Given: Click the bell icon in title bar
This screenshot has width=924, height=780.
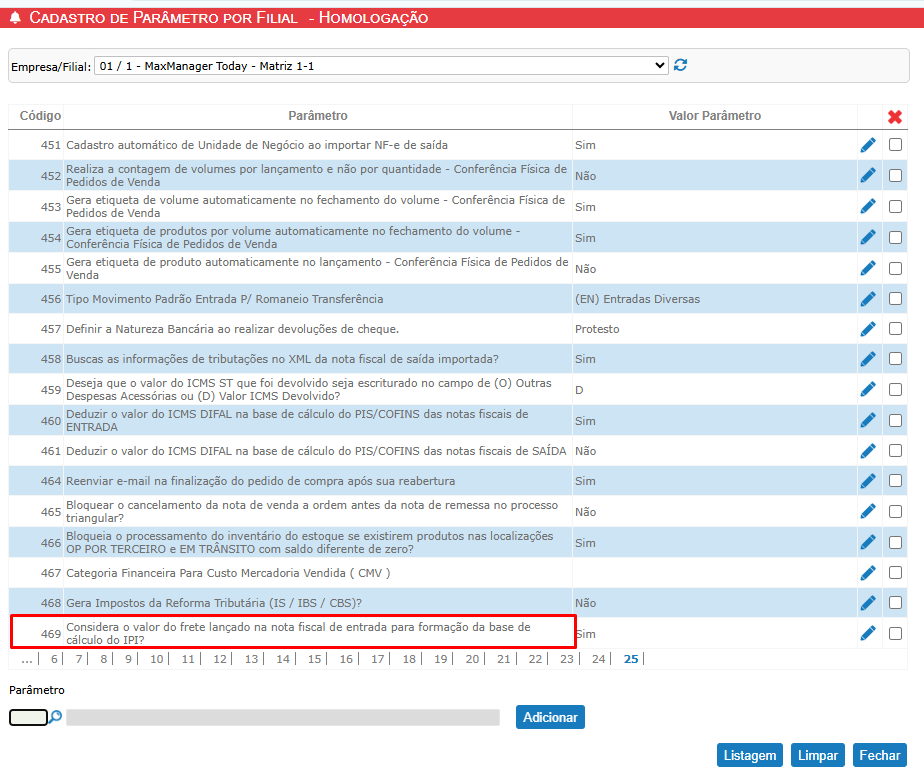Looking at the screenshot, I should coord(15,18).
